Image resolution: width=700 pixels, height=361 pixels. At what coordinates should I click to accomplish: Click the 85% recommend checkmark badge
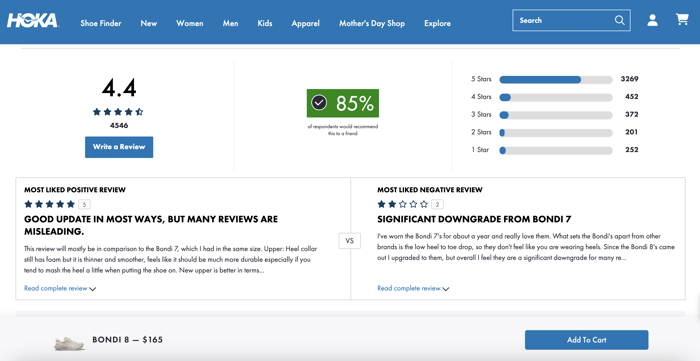click(342, 103)
